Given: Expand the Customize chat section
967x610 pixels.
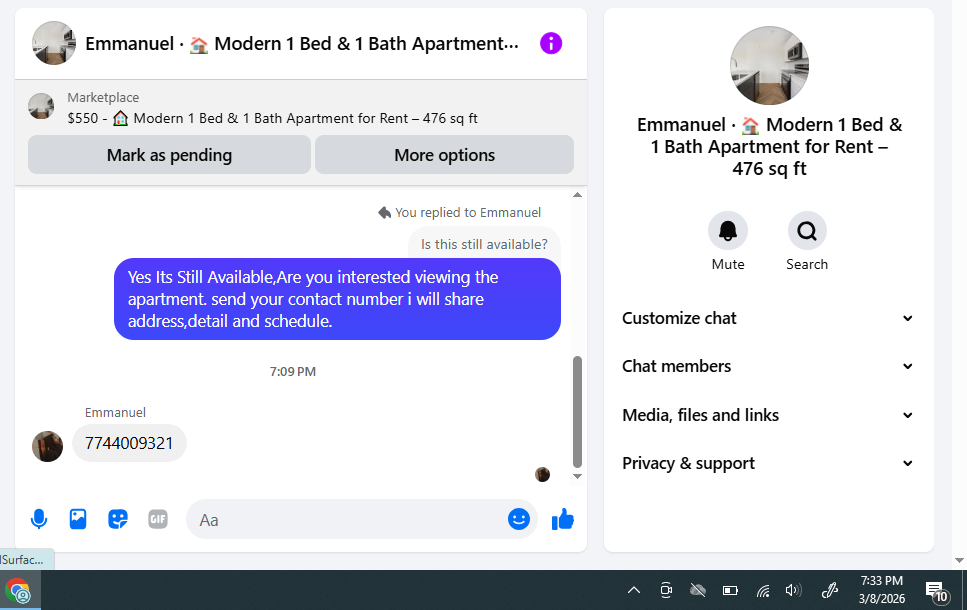Looking at the screenshot, I should [x=768, y=318].
